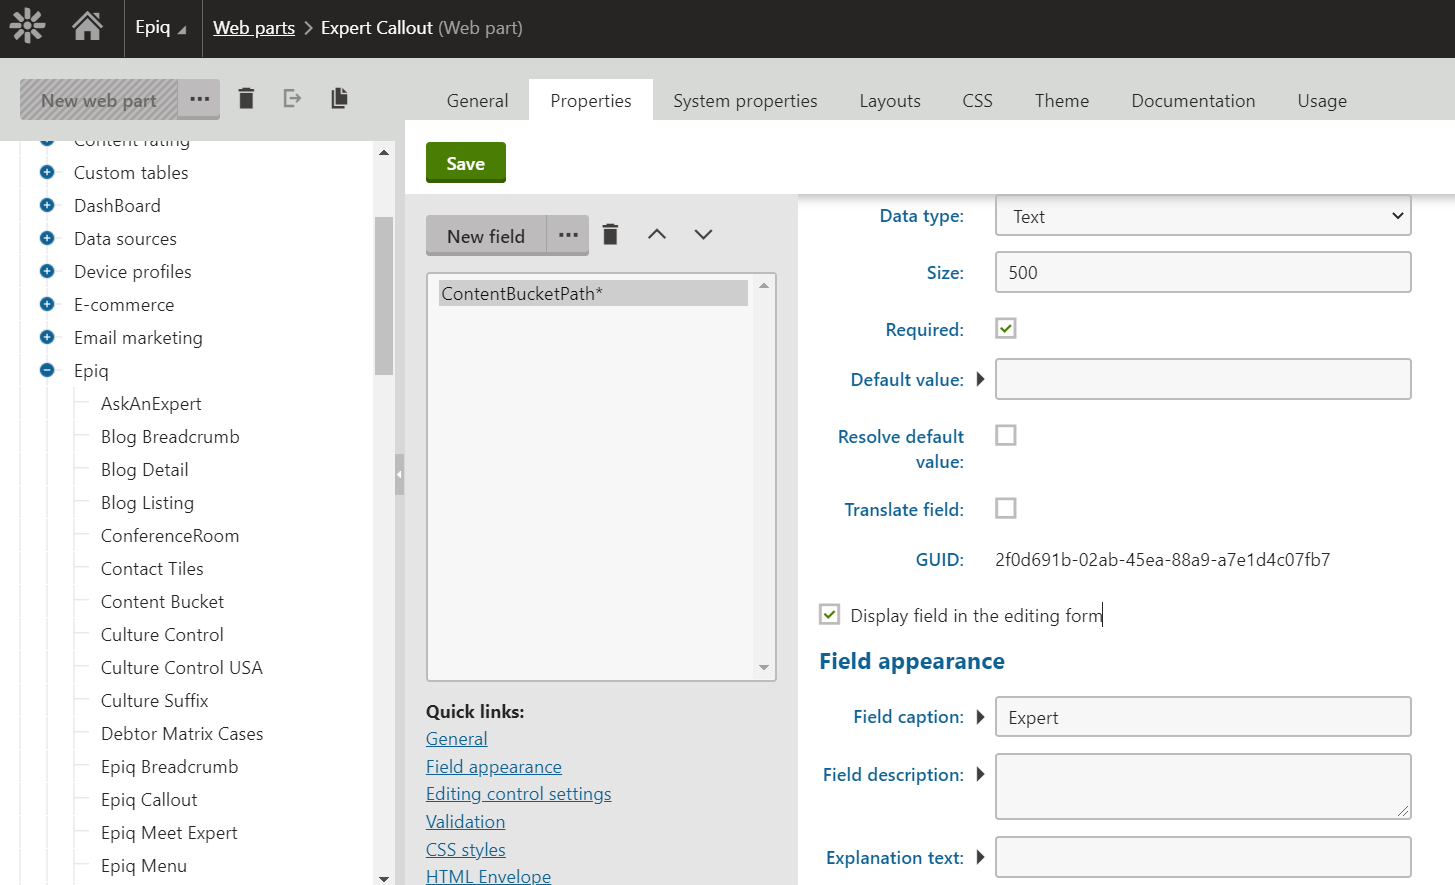Open the Data type dropdown
The height and width of the screenshot is (885, 1455).
coord(1202,216)
